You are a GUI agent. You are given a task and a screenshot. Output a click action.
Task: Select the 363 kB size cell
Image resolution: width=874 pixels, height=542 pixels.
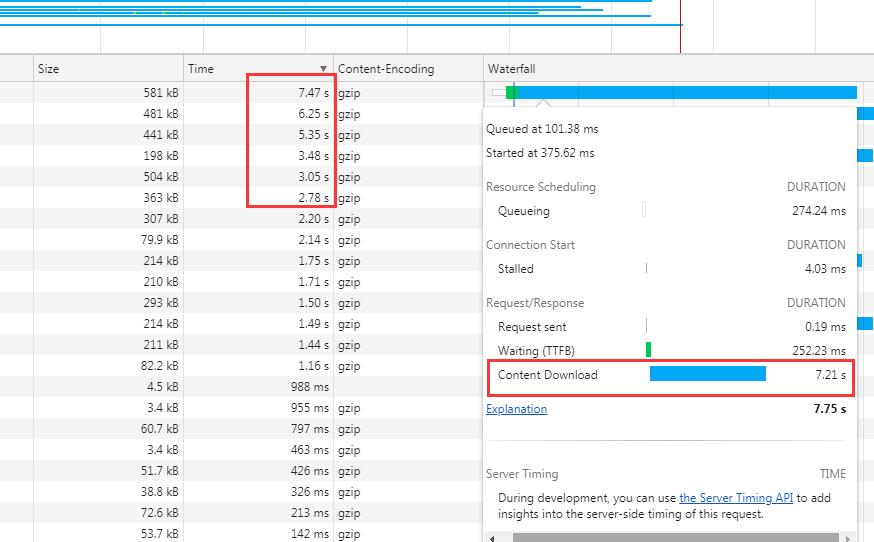click(108, 198)
